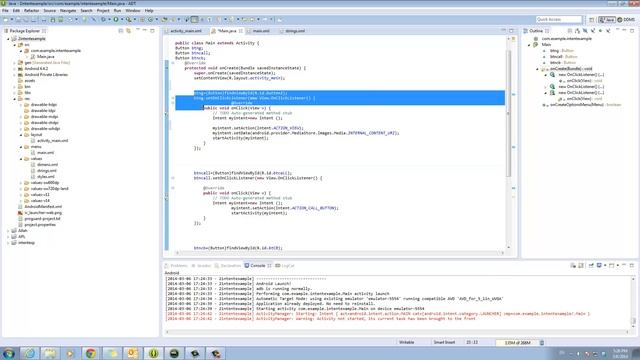The width and height of the screenshot is (640, 360).
Task: Switch to the strings.xml editor tab
Action: (295, 31)
